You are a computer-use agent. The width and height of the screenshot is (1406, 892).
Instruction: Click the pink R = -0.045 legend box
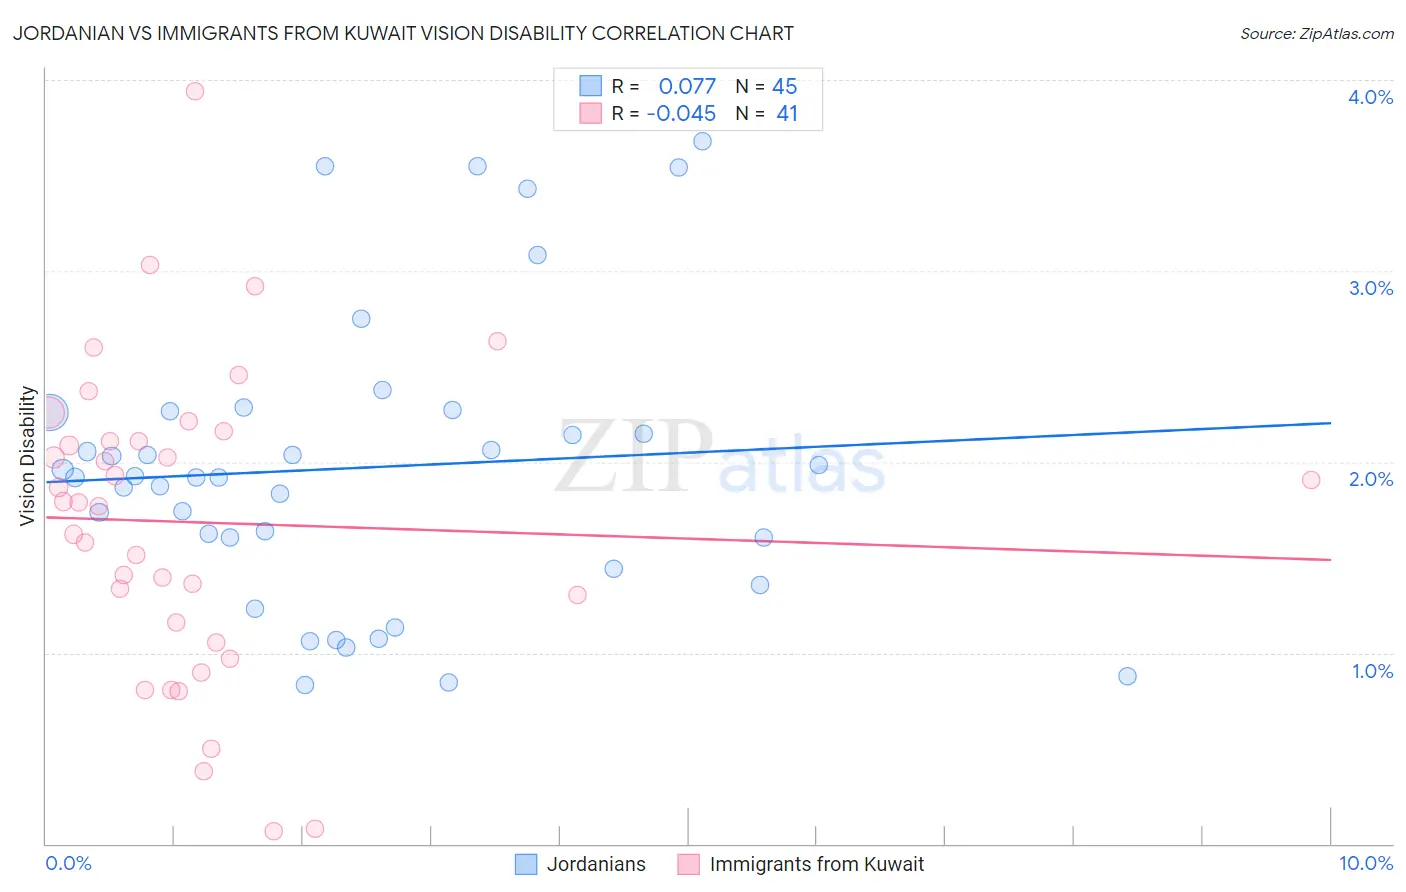(x=591, y=113)
